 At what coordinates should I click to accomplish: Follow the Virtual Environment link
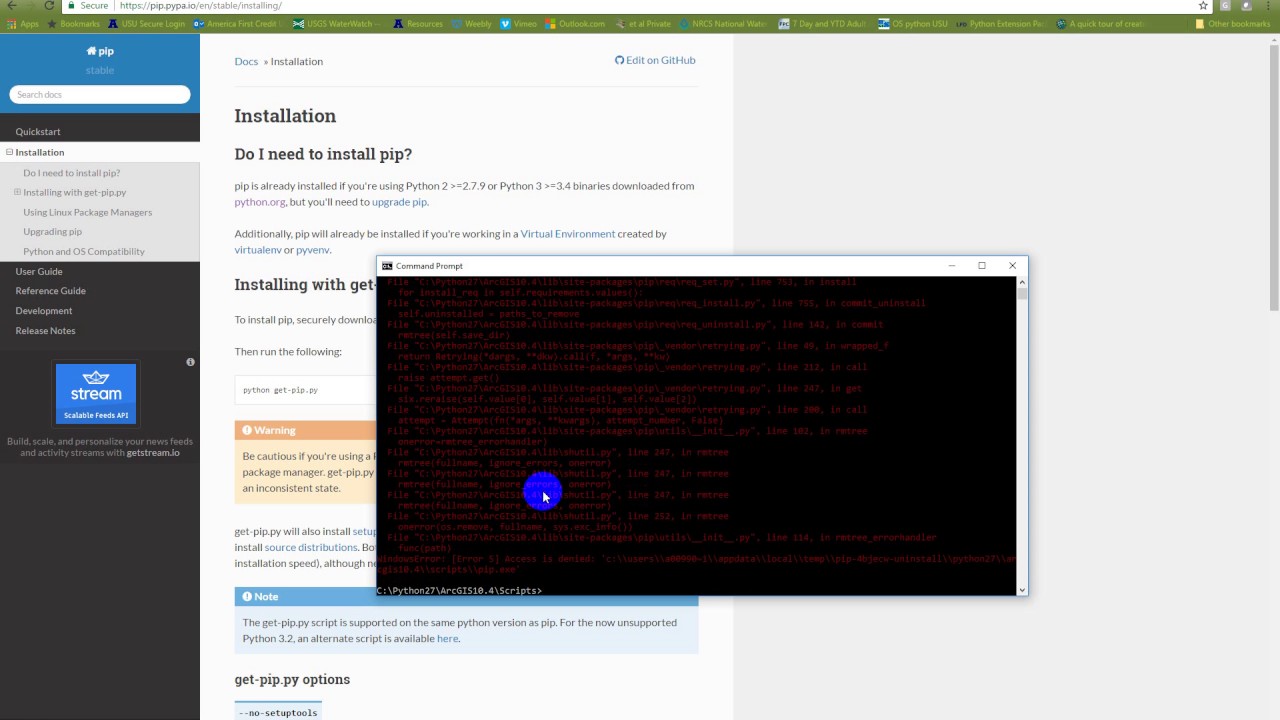pos(568,234)
